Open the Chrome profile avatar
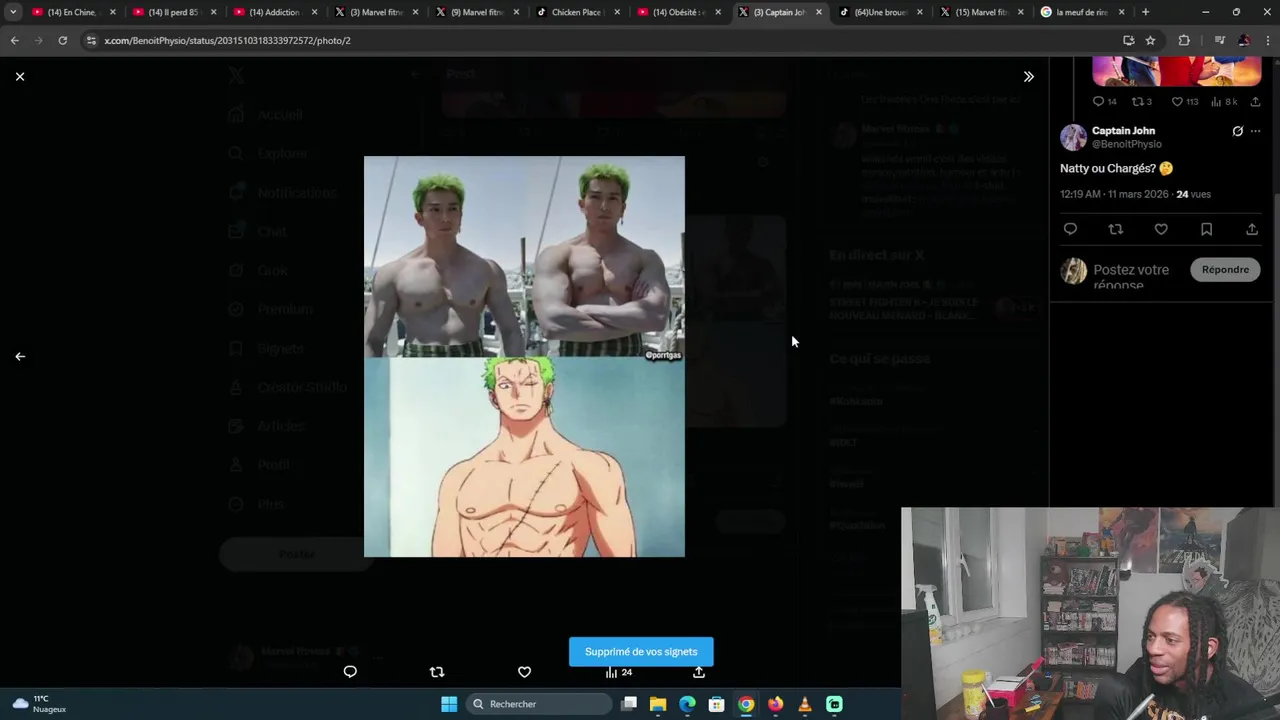Image resolution: width=1280 pixels, height=720 pixels. pyautogui.click(x=1243, y=40)
